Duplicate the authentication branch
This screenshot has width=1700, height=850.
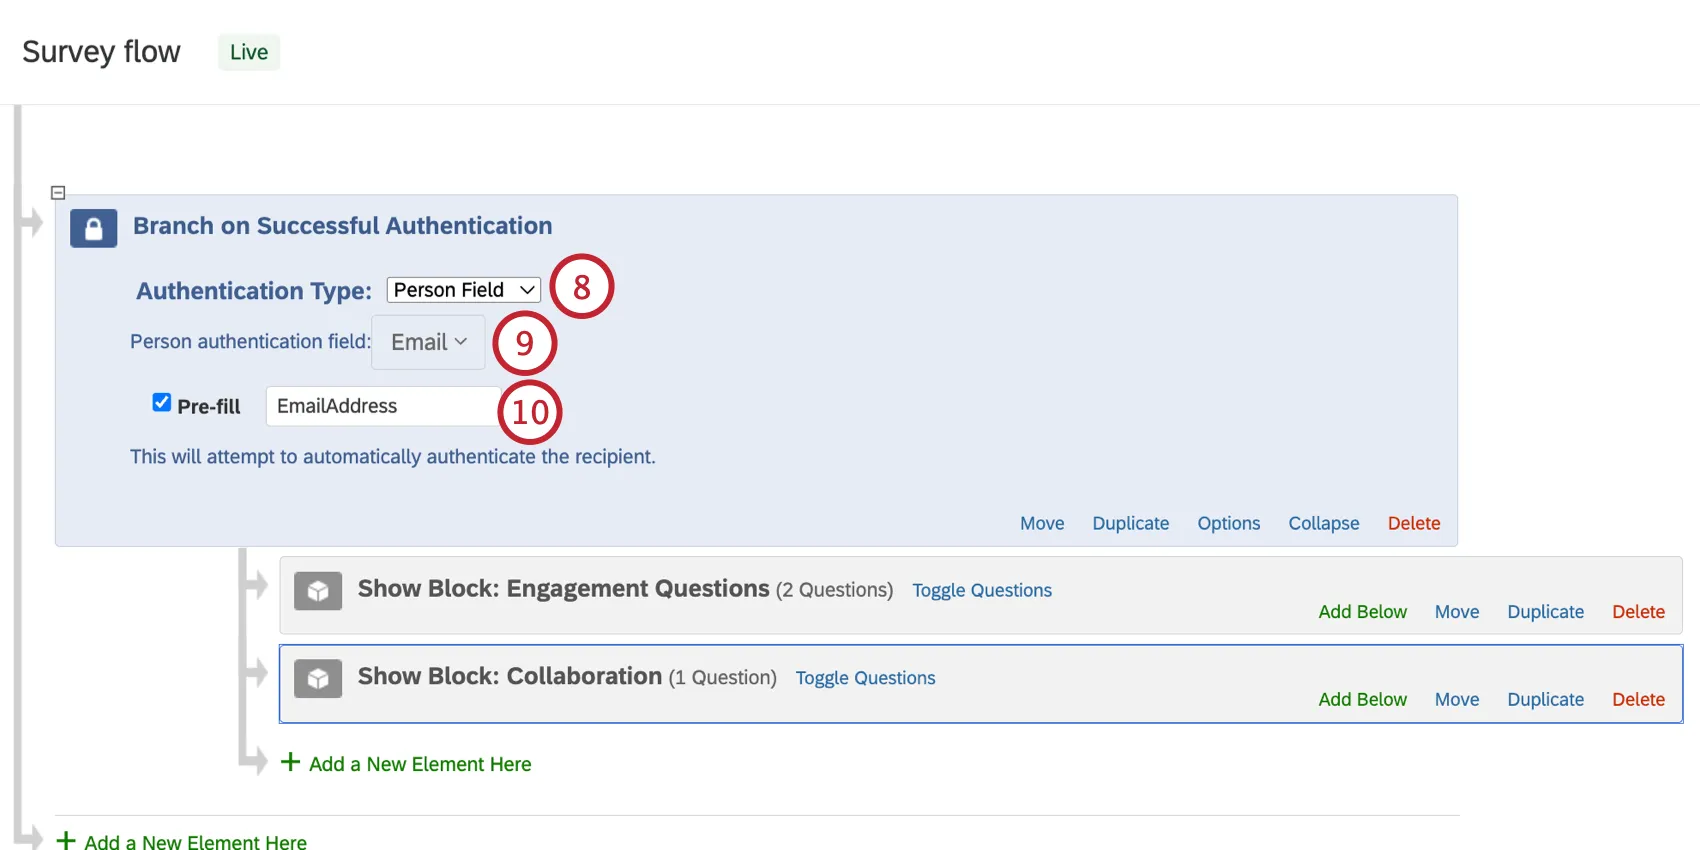coord(1130,523)
